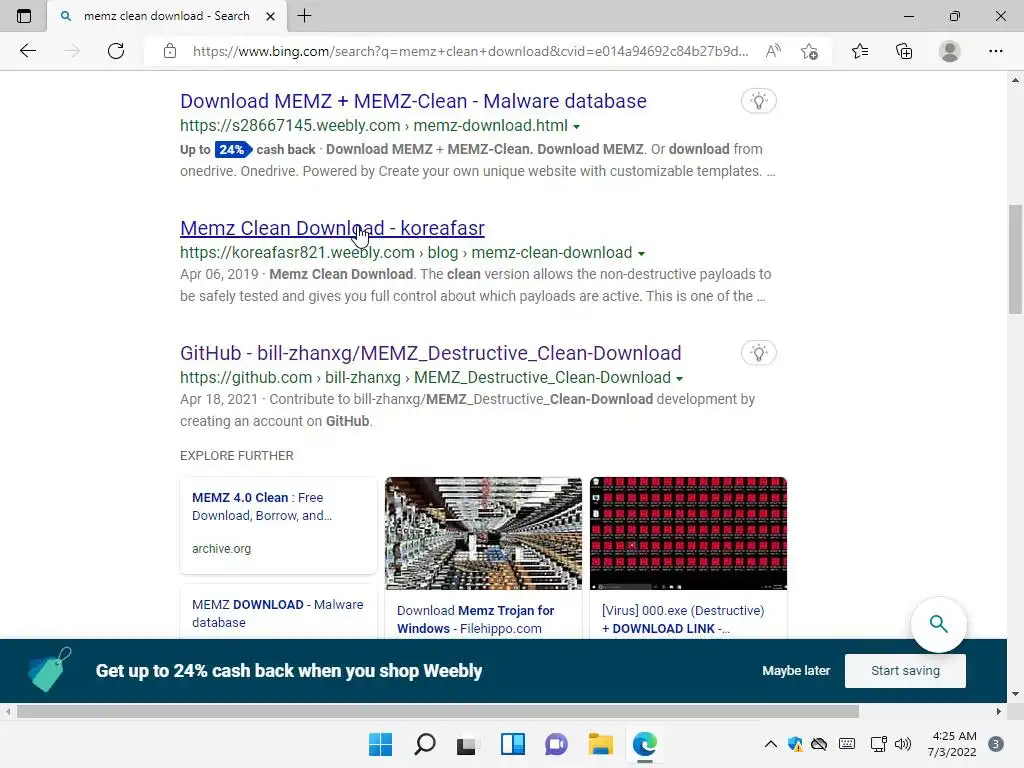Open clock showing 4:25 AM 7/3/2022
Image resolution: width=1024 pixels, height=768 pixels.
952,744
